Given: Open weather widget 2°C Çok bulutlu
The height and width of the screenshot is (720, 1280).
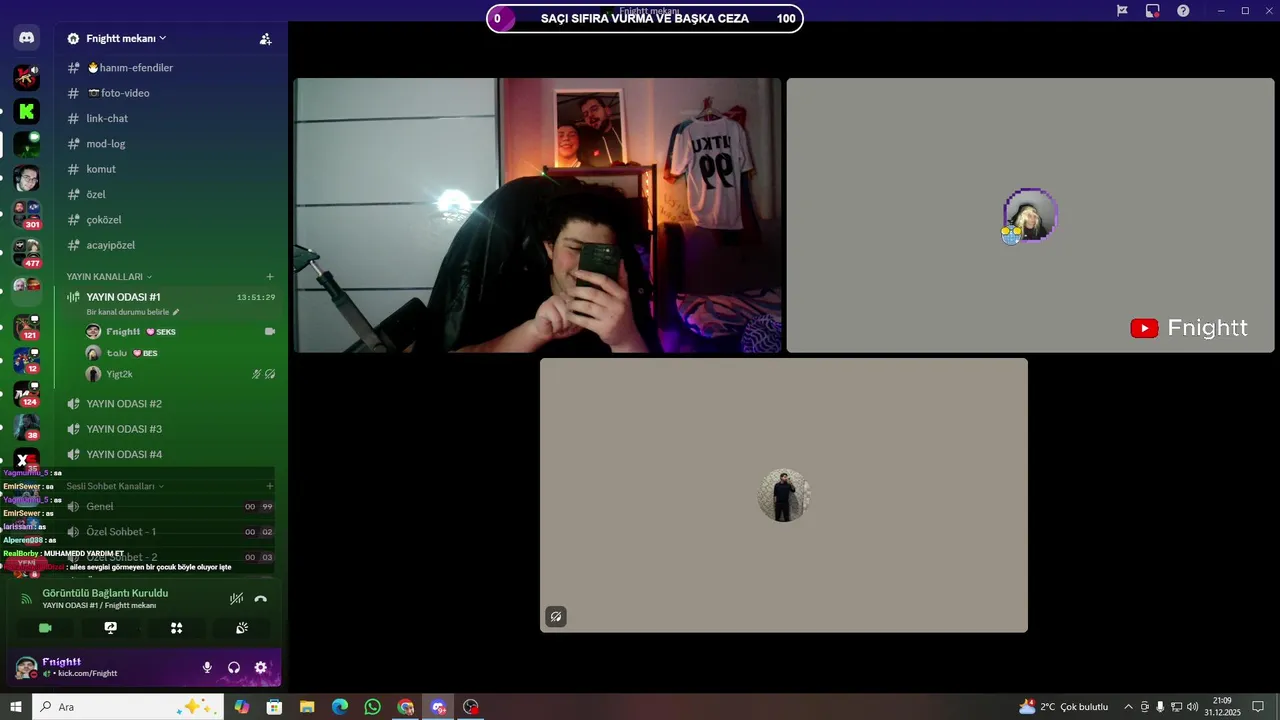Looking at the screenshot, I should pyautogui.click(x=1063, y=707).
